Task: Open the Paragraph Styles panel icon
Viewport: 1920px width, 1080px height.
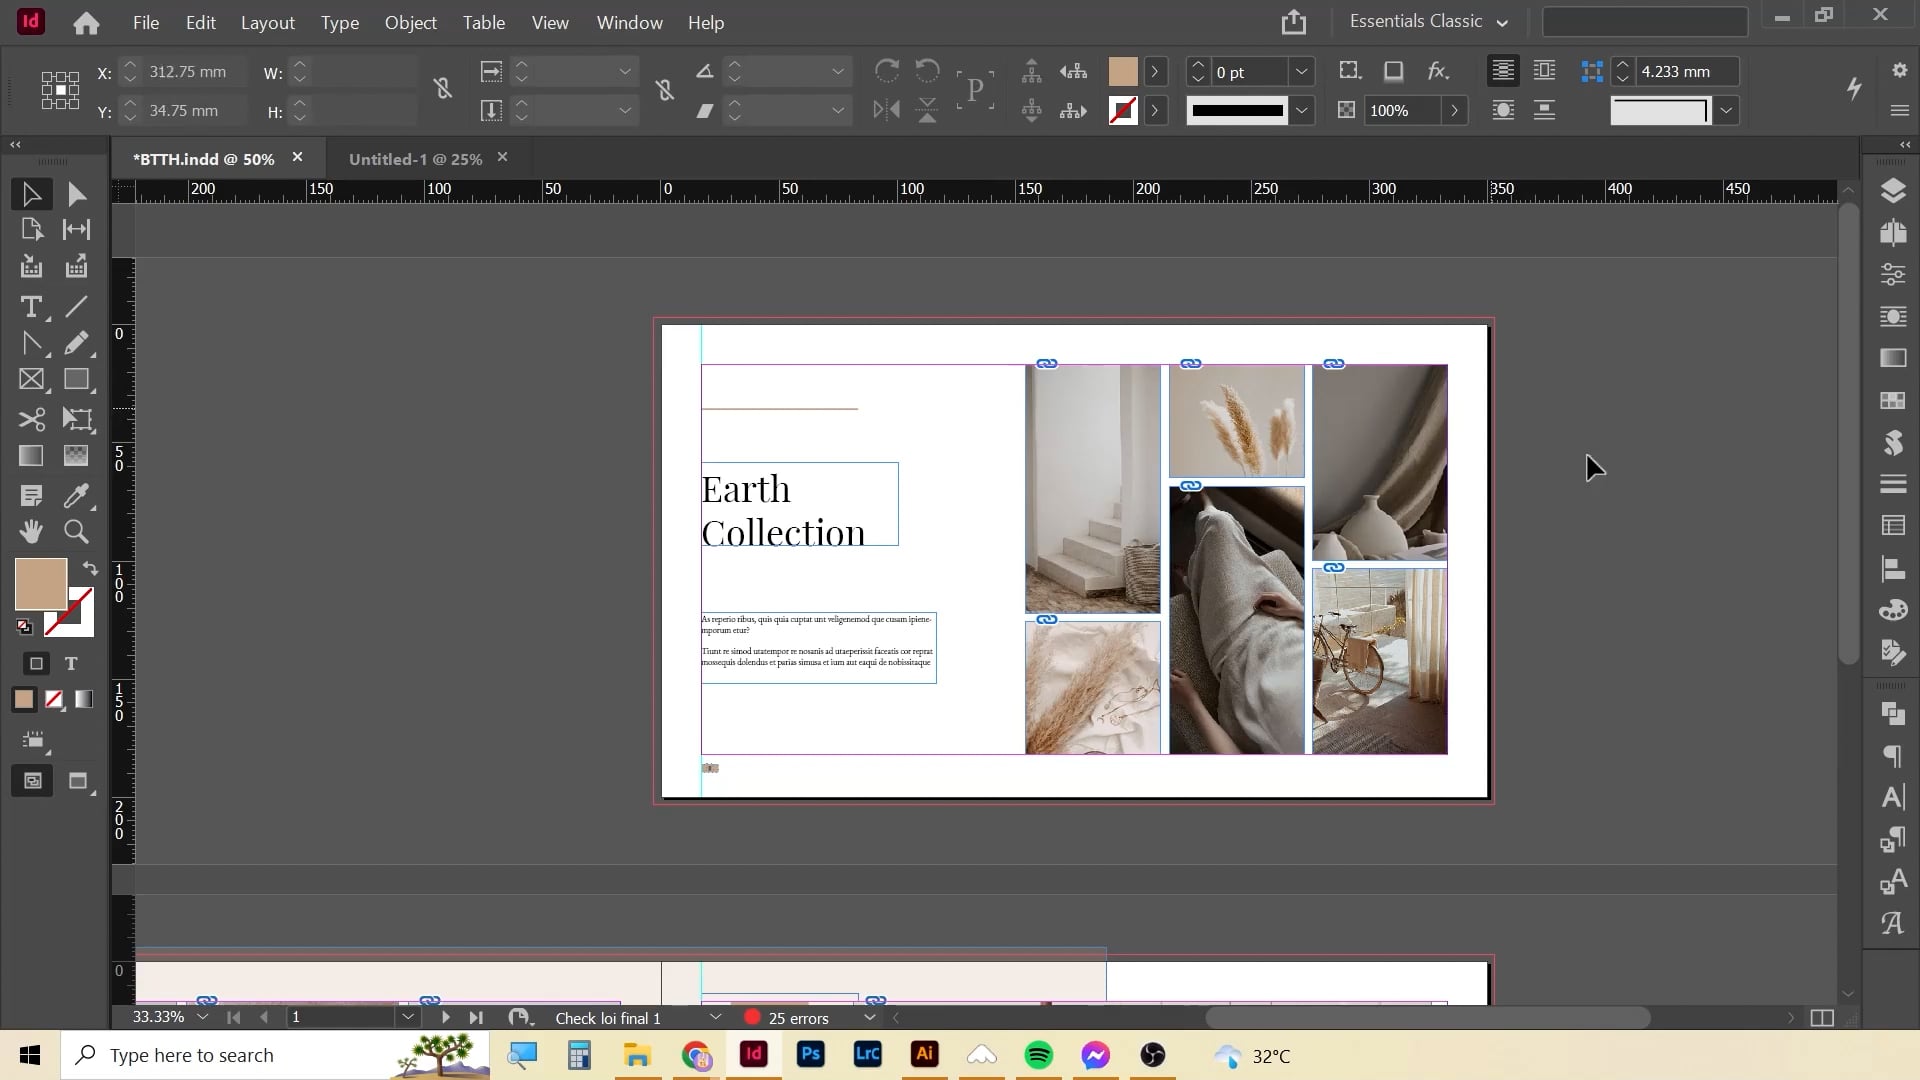Action: click(x=1892, y=840)
